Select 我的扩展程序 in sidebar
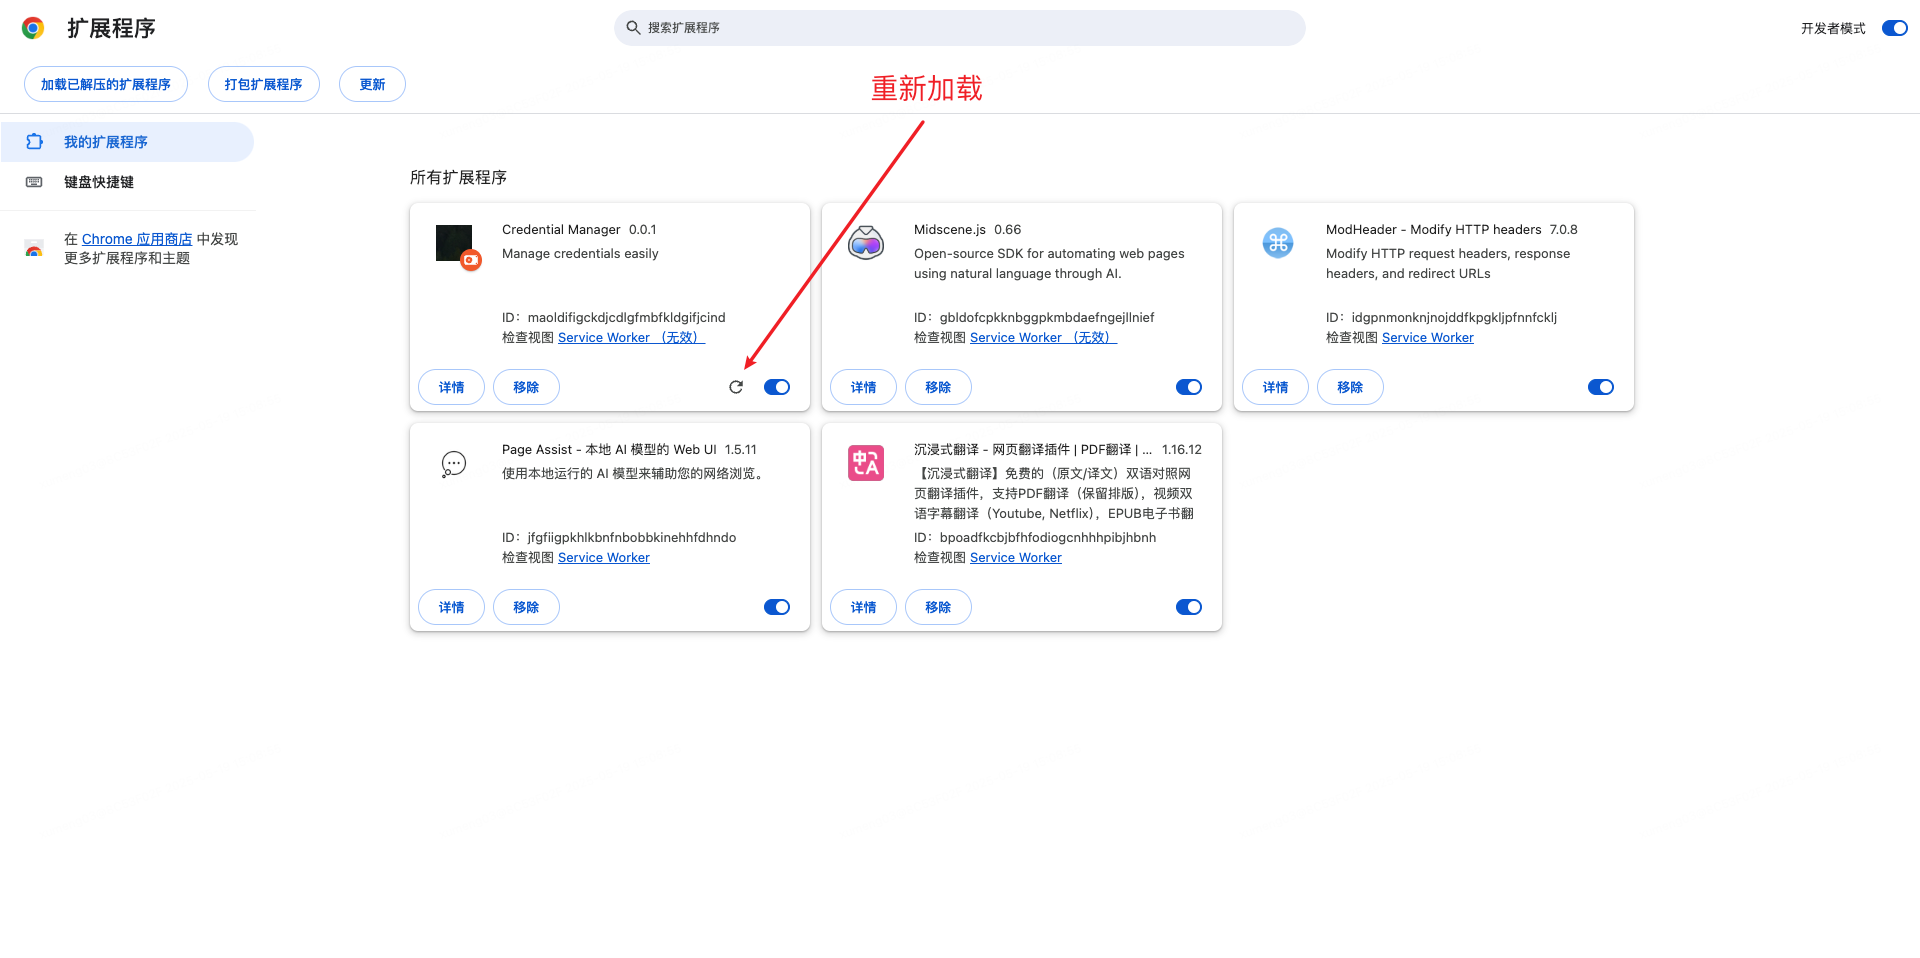 pos(127,142)
